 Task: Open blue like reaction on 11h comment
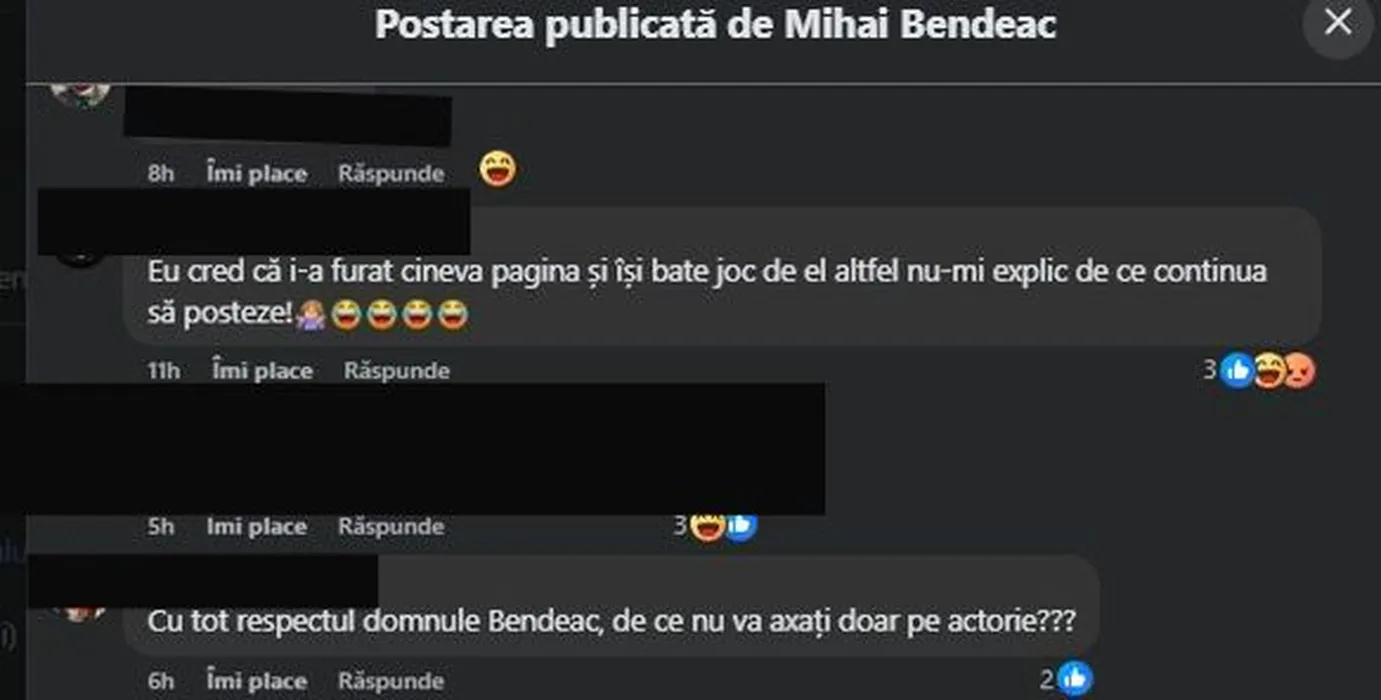point(1237,371)
